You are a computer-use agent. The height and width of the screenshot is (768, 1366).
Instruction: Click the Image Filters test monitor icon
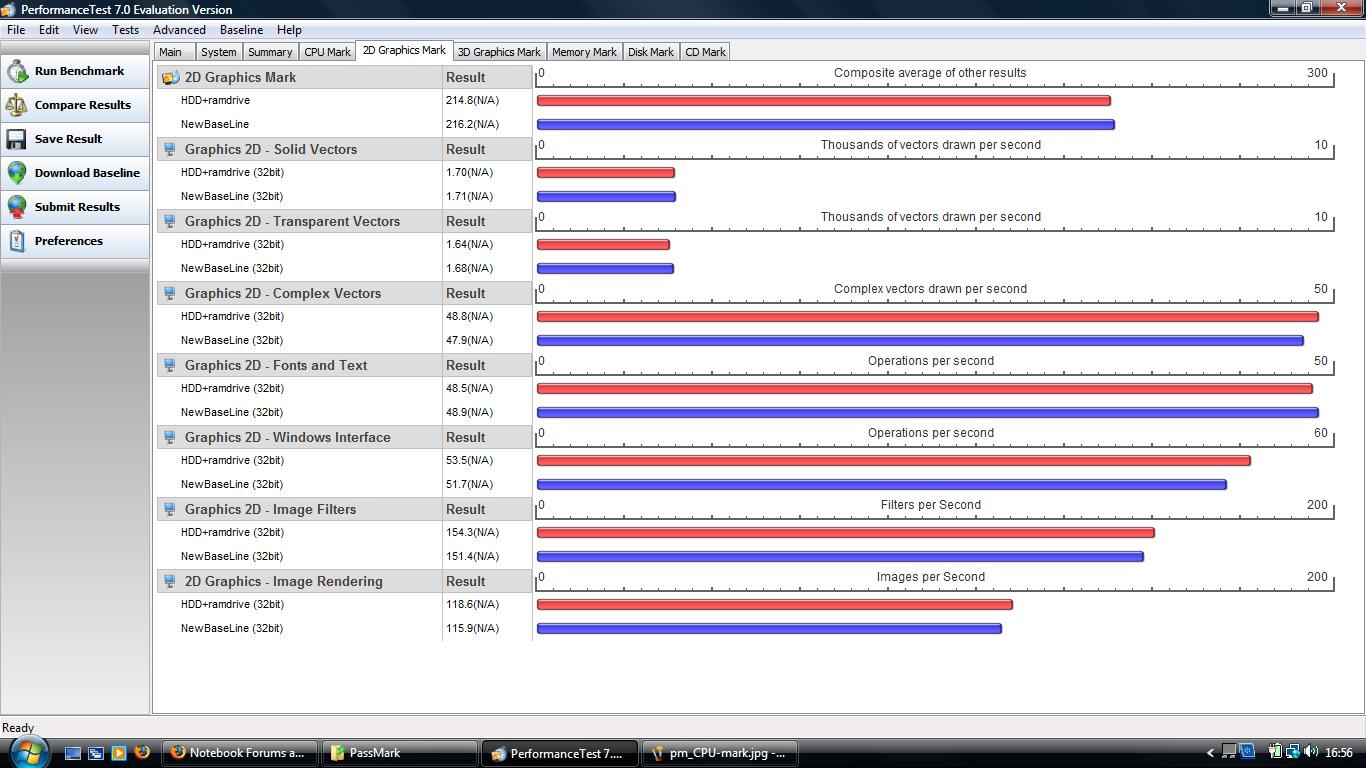pos(170,509)
